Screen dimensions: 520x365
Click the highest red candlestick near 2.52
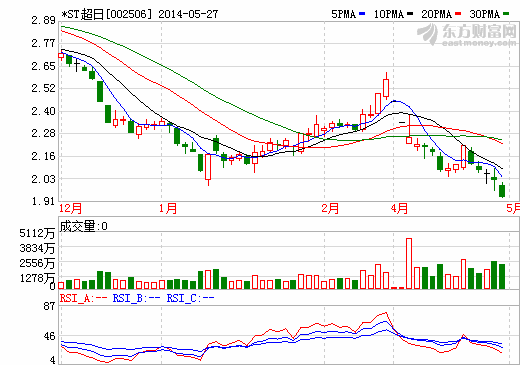(386, 88)
